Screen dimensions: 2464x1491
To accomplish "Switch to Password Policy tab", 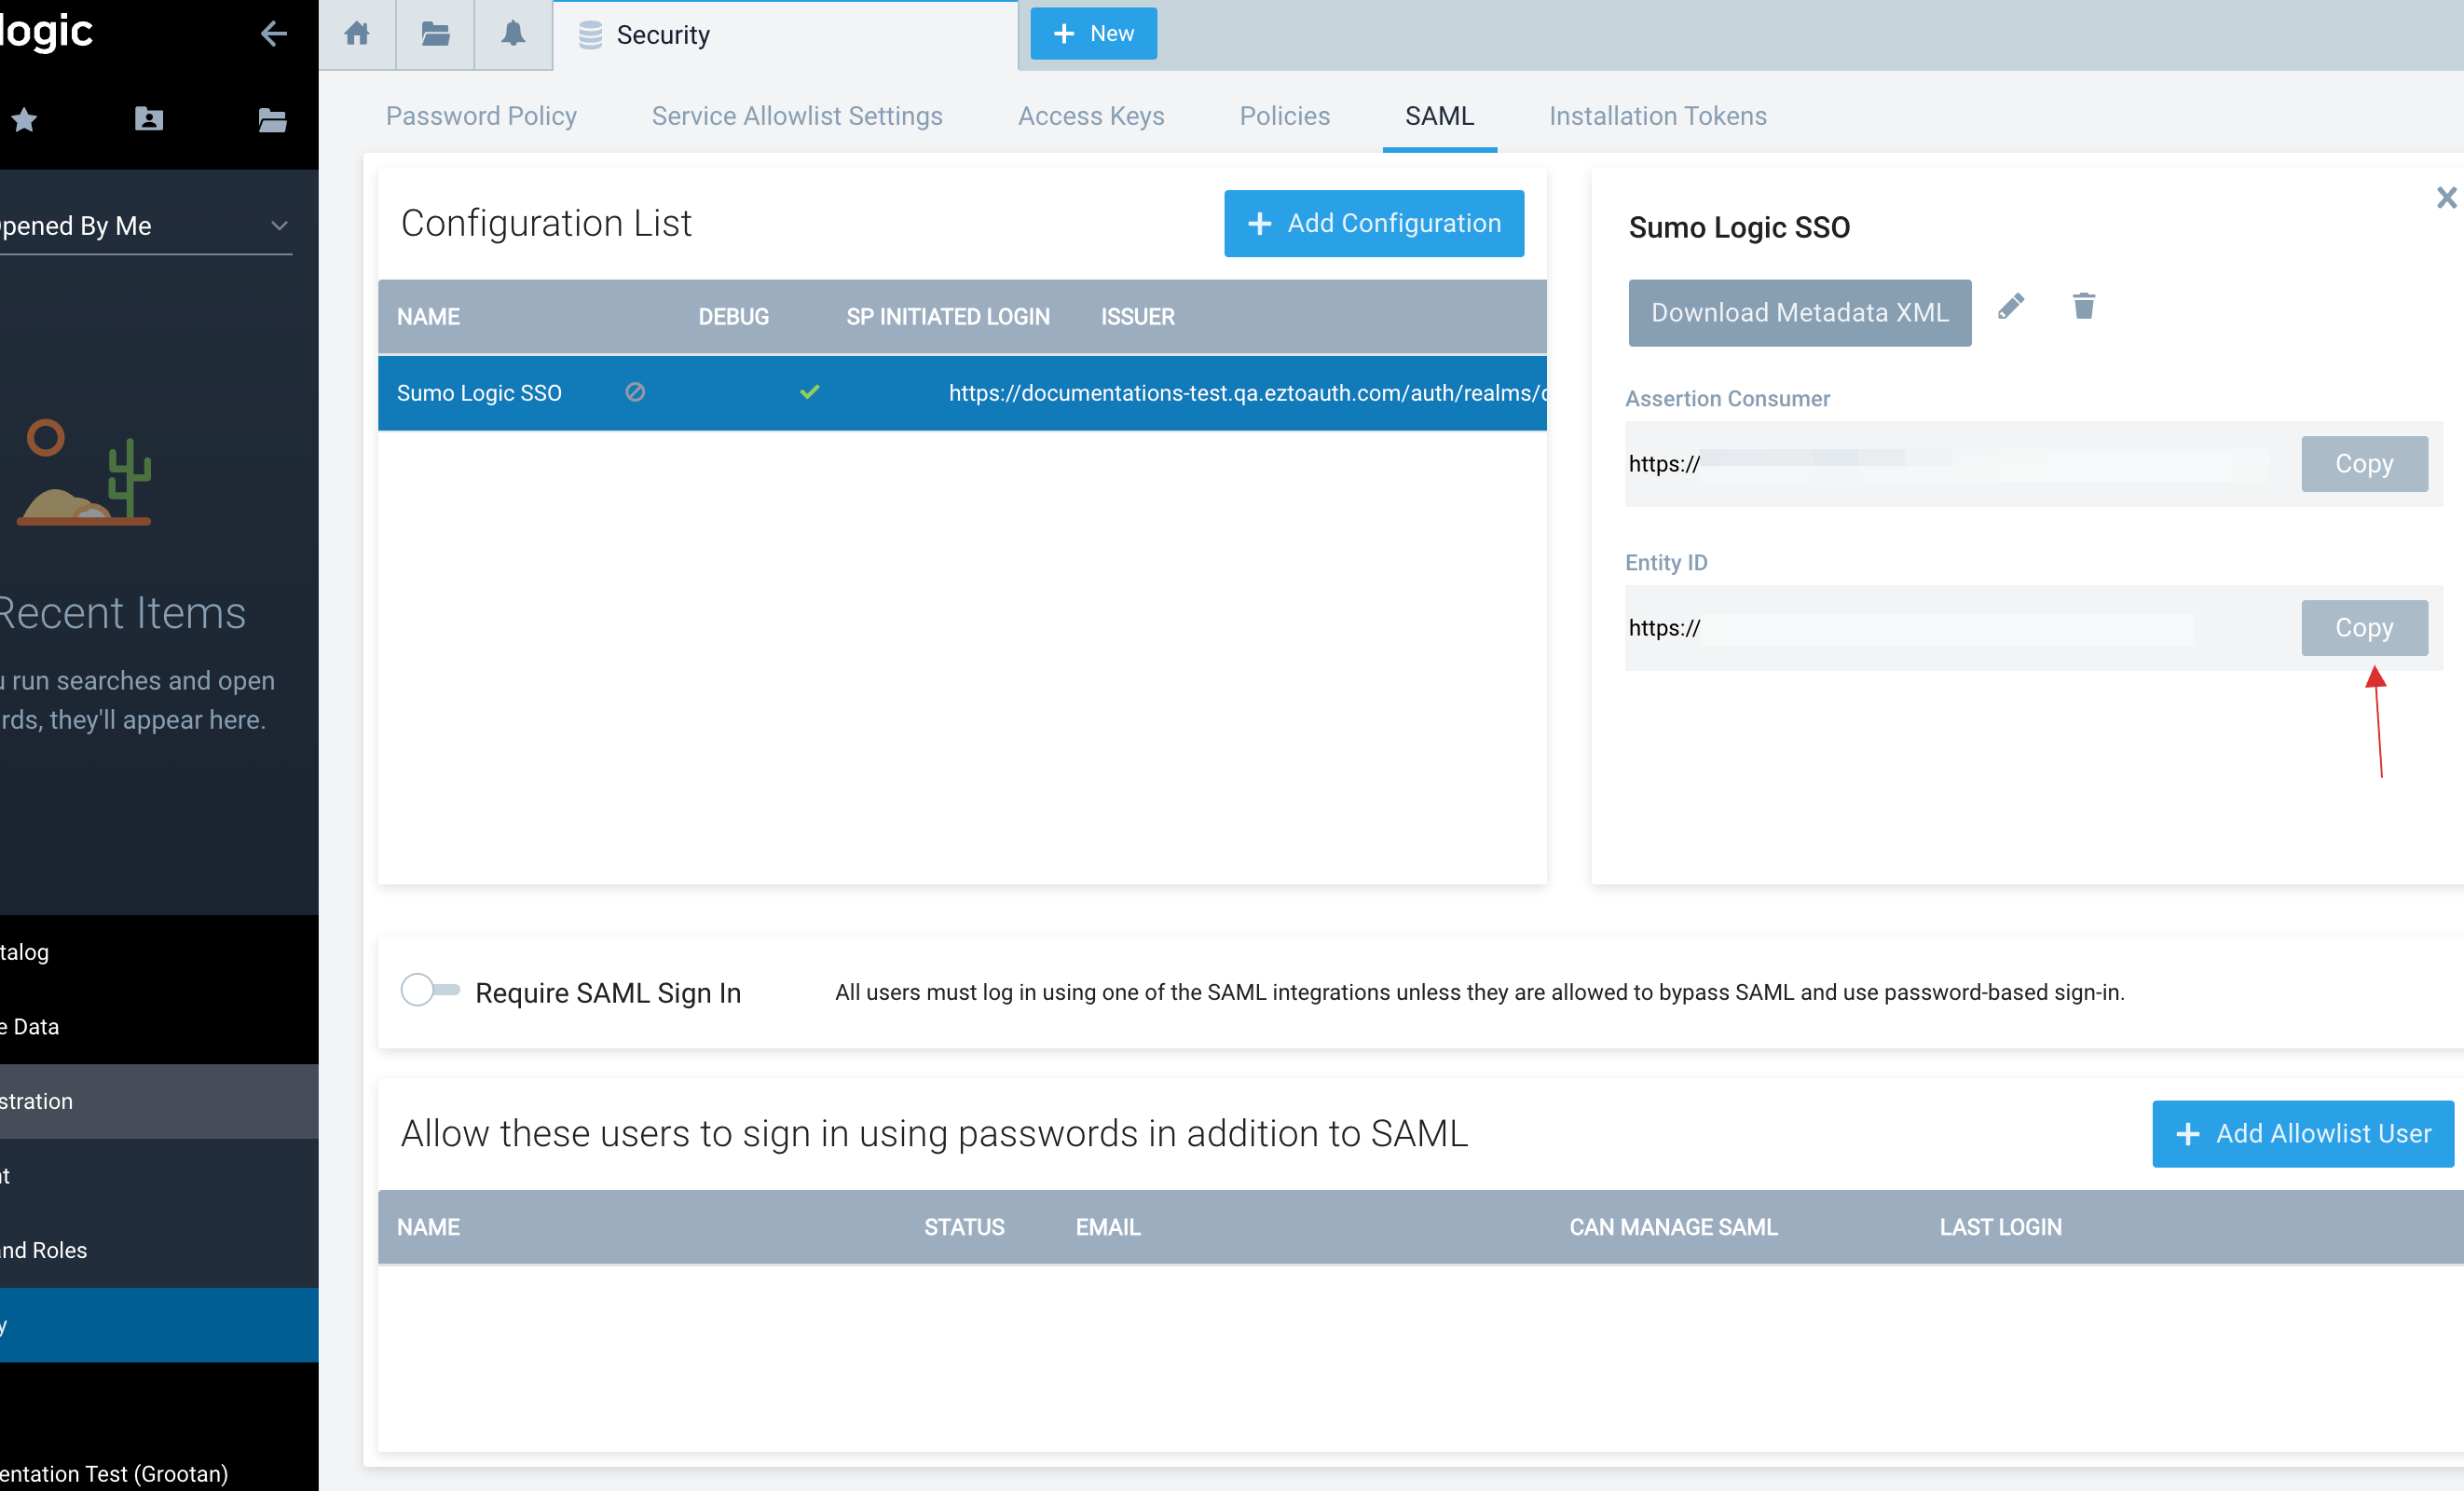I will coord(481,116).
